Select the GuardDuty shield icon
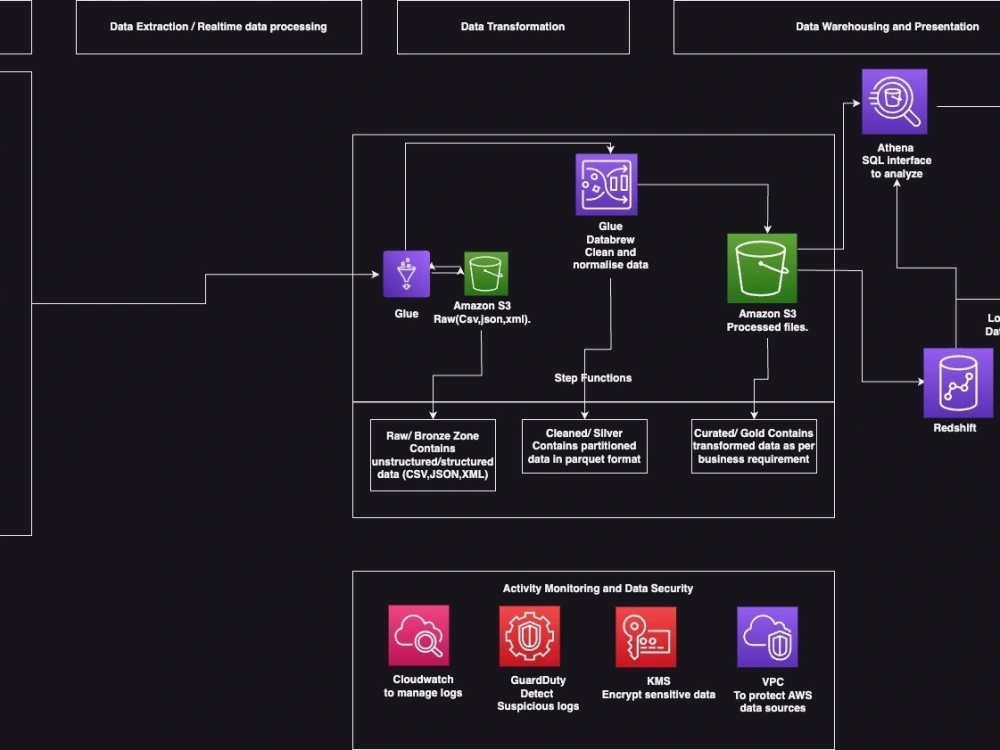This screenshot has width=1000, height=750. click(529, 635)
